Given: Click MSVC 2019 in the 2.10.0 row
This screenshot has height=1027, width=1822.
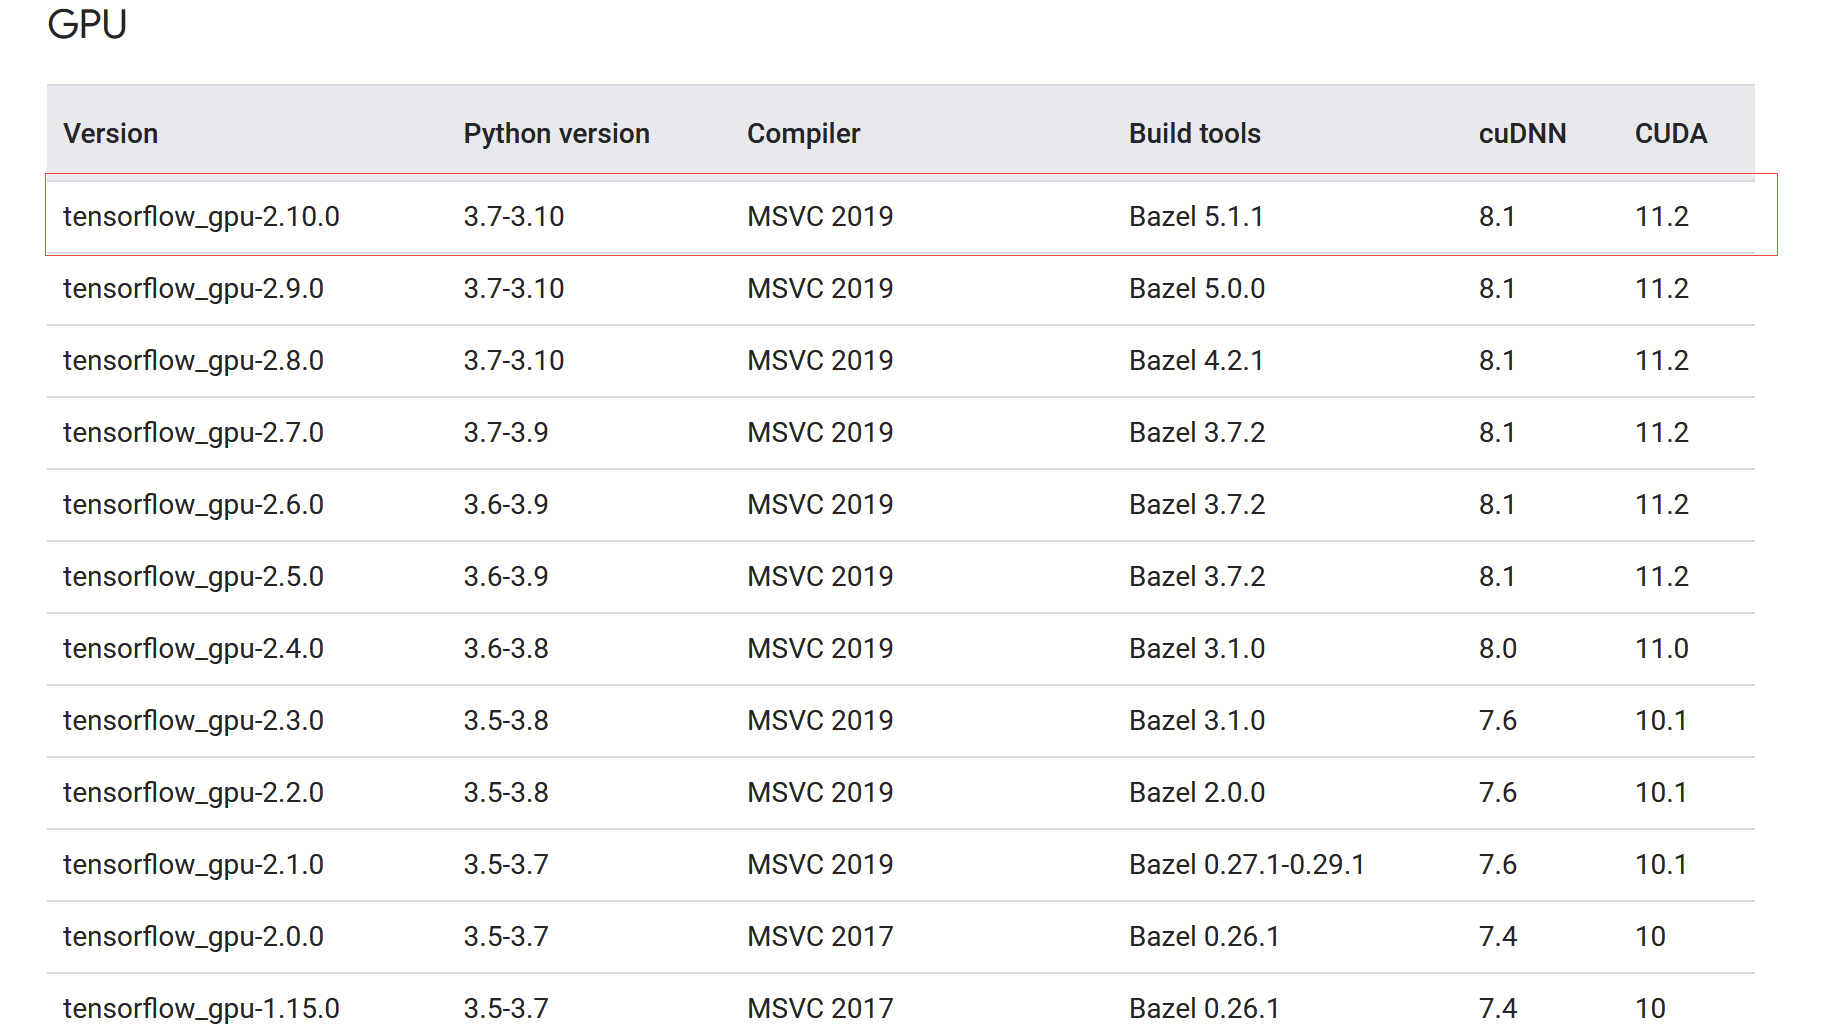Looking at the screenshot, I should [x=820, y=216].
